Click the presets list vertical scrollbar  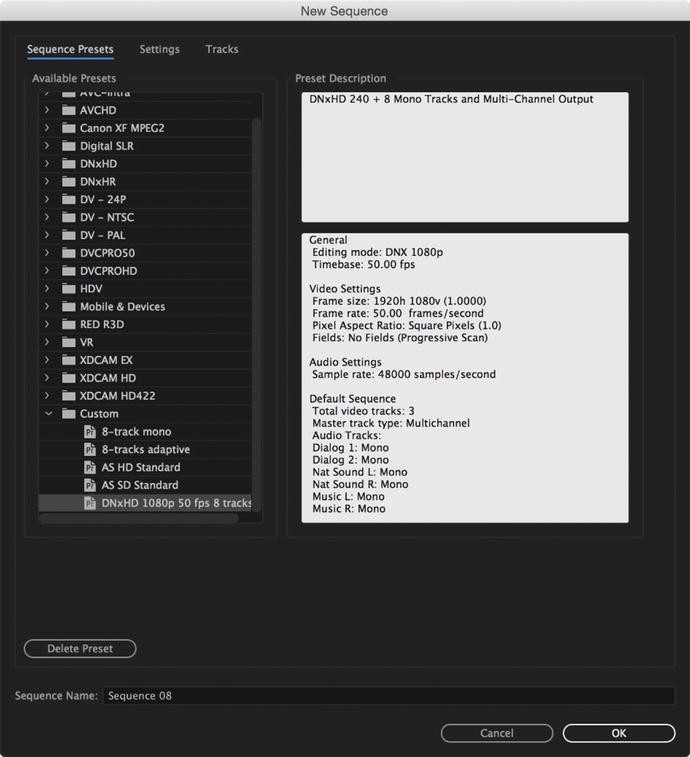(x=256, y=314)
